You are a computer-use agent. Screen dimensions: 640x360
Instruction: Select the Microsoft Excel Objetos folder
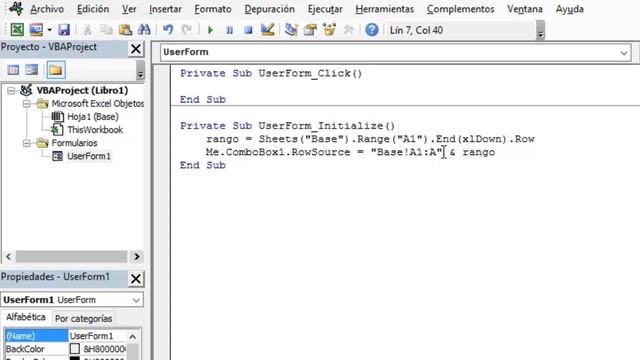tap(98, 103)
